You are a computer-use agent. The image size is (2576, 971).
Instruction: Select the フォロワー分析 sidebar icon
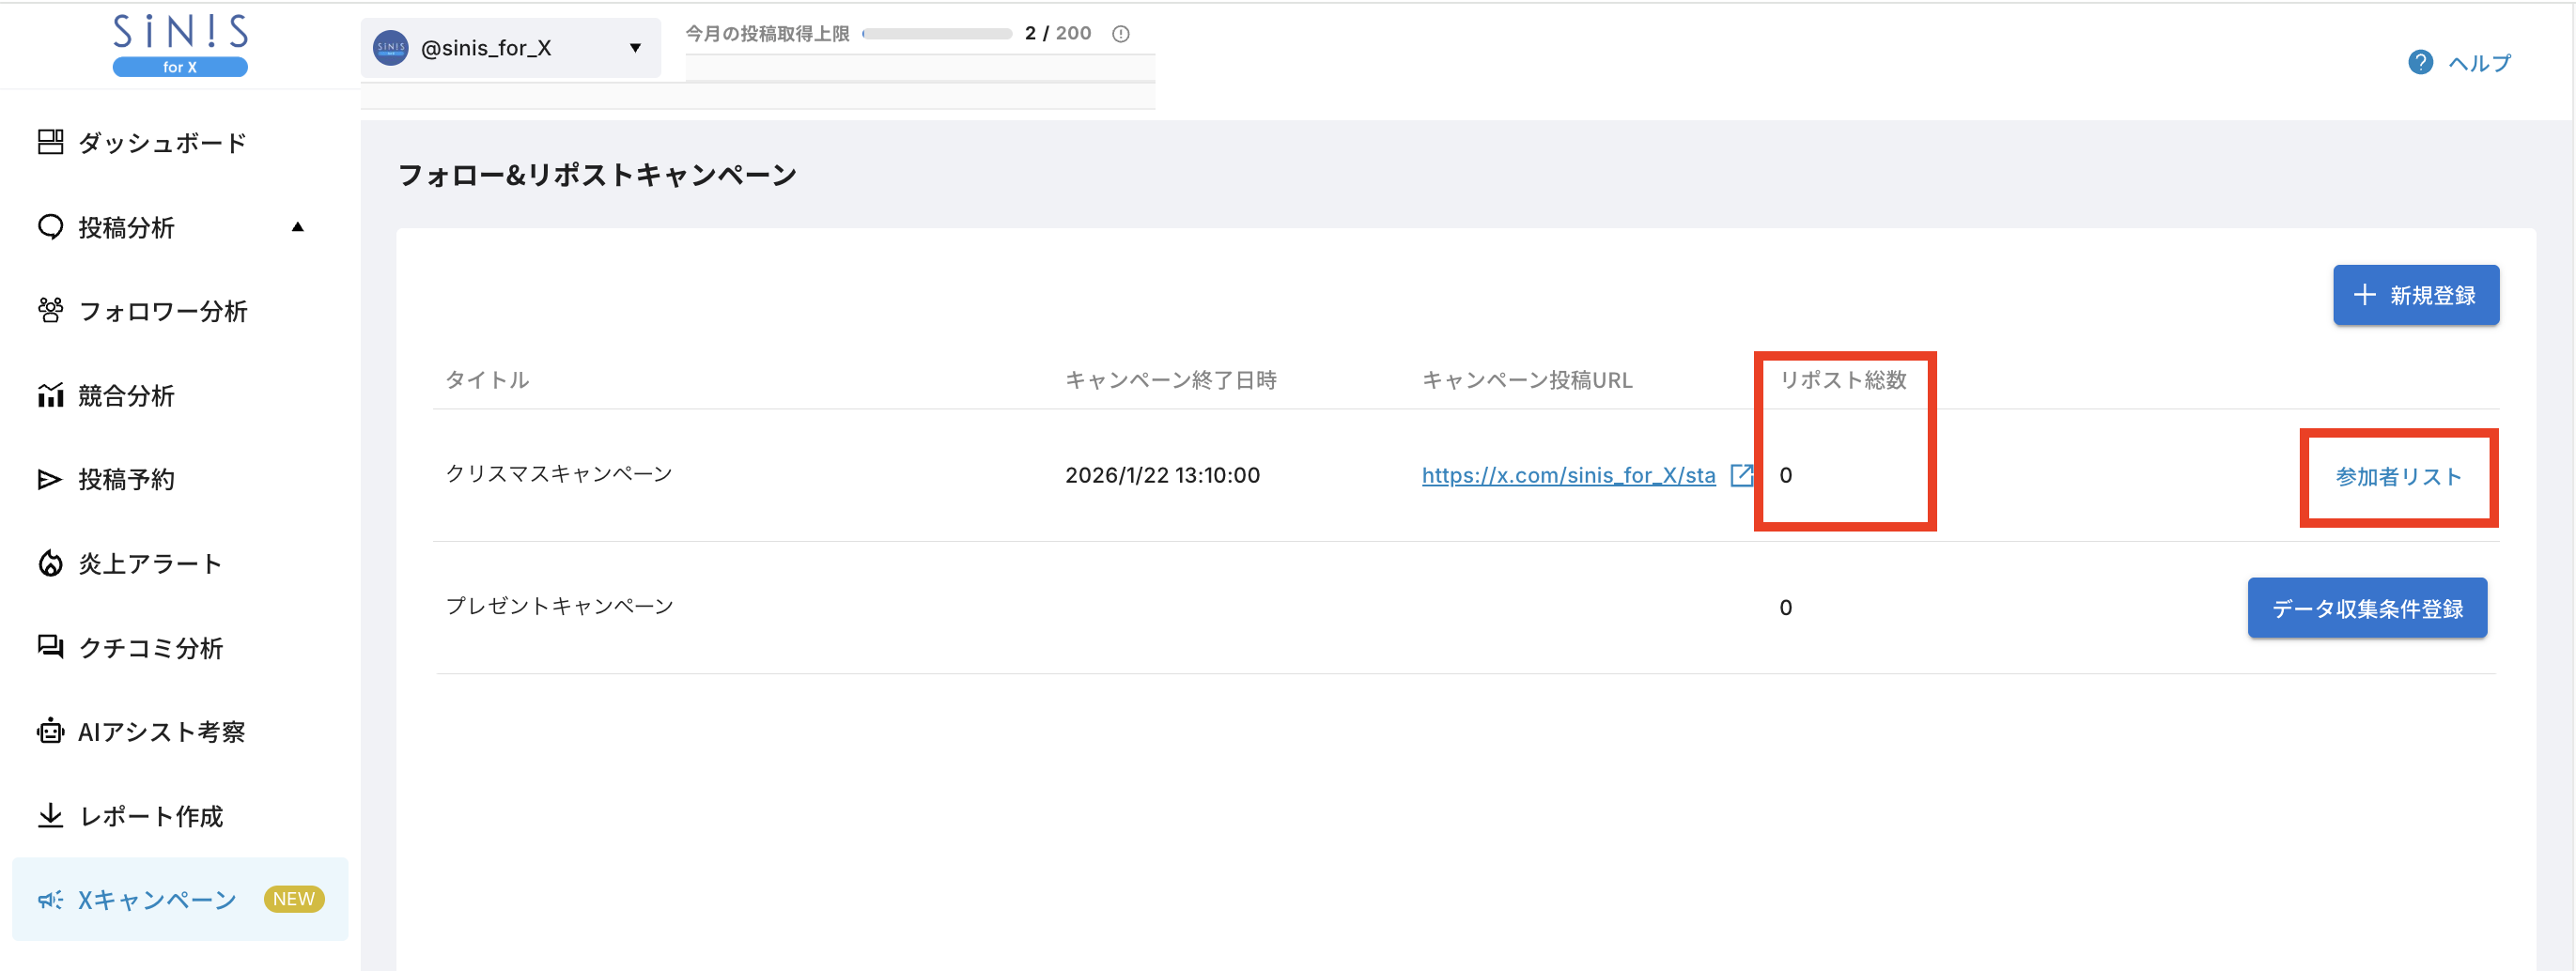51,311
